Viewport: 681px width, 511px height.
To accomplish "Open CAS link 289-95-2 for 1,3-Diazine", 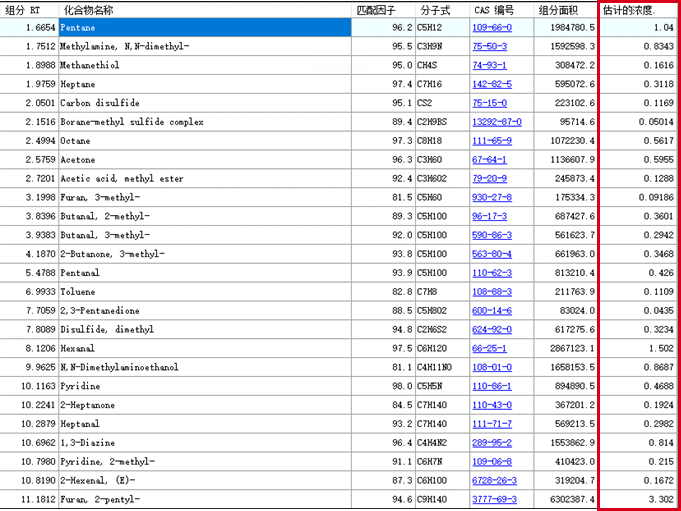I will [492, 443].
